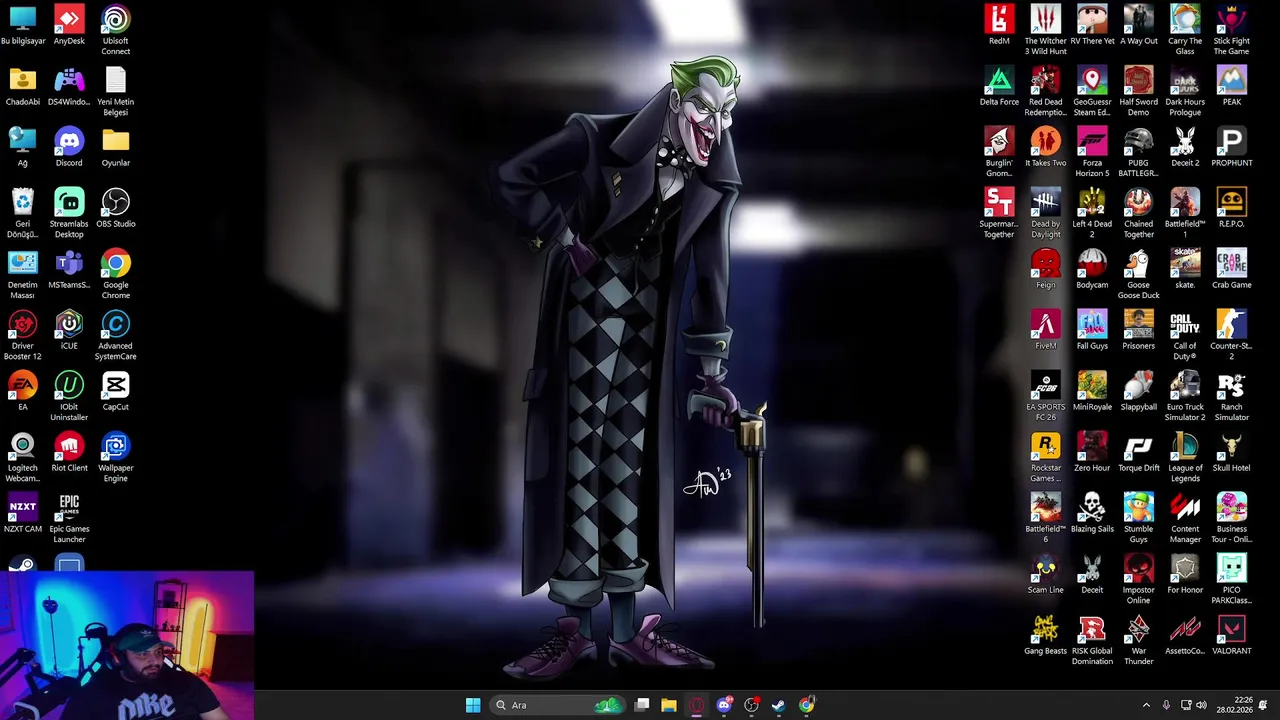Select the Left 4 Dead 2 icon

[x=1092, y=213]
